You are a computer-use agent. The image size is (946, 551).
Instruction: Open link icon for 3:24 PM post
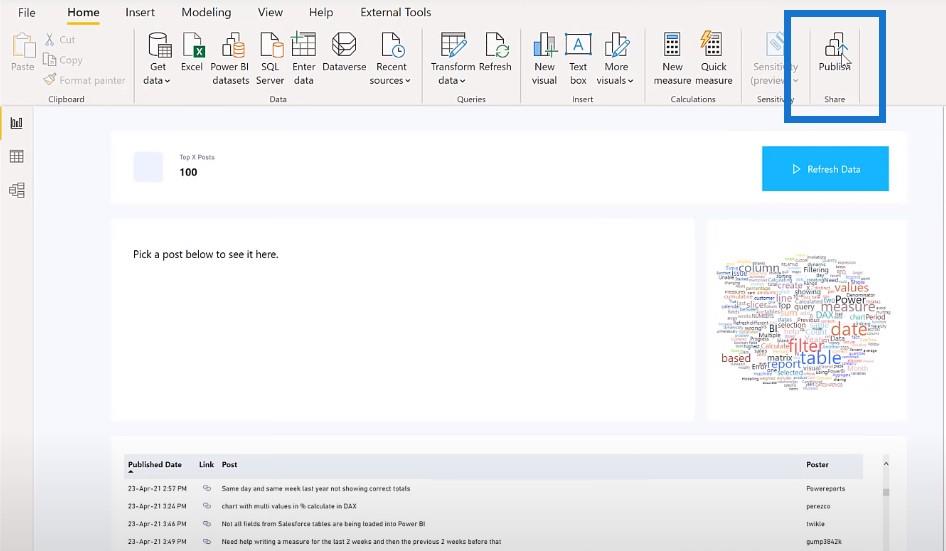[207, 506]
